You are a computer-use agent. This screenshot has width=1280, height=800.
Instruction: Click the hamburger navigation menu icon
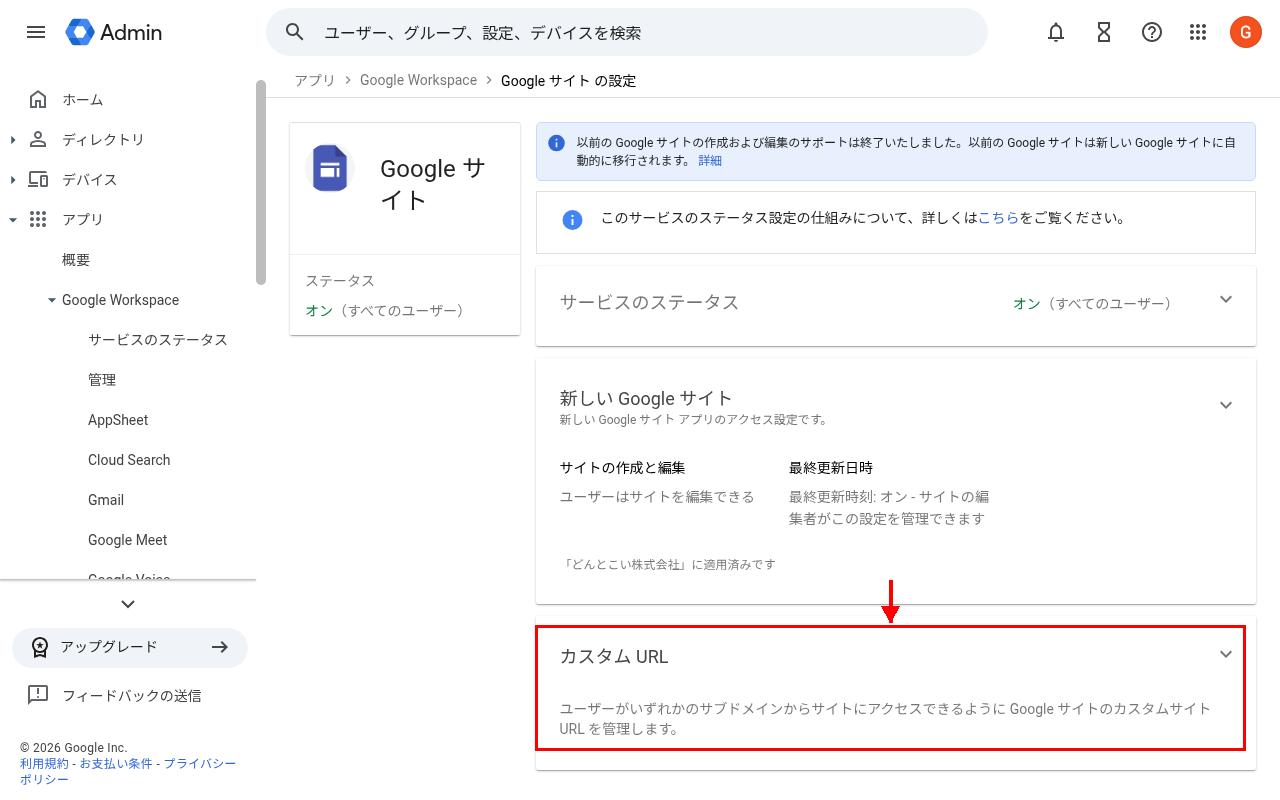tap(36, 32)
